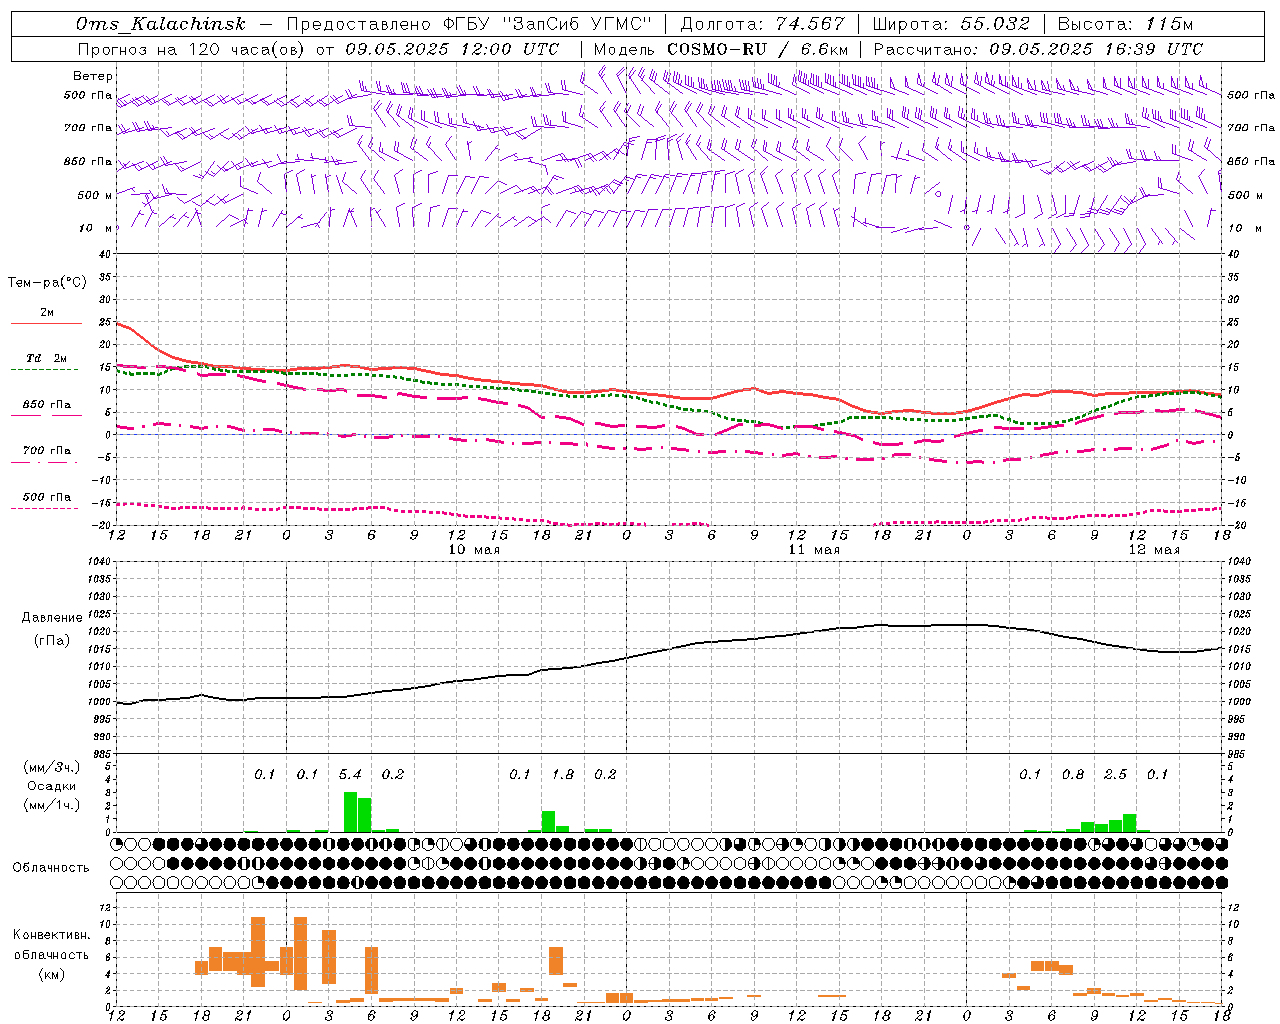This screenshot has height=1024, width=1280.
Task: Click the Давление panel label
Action: pos(52,618)
